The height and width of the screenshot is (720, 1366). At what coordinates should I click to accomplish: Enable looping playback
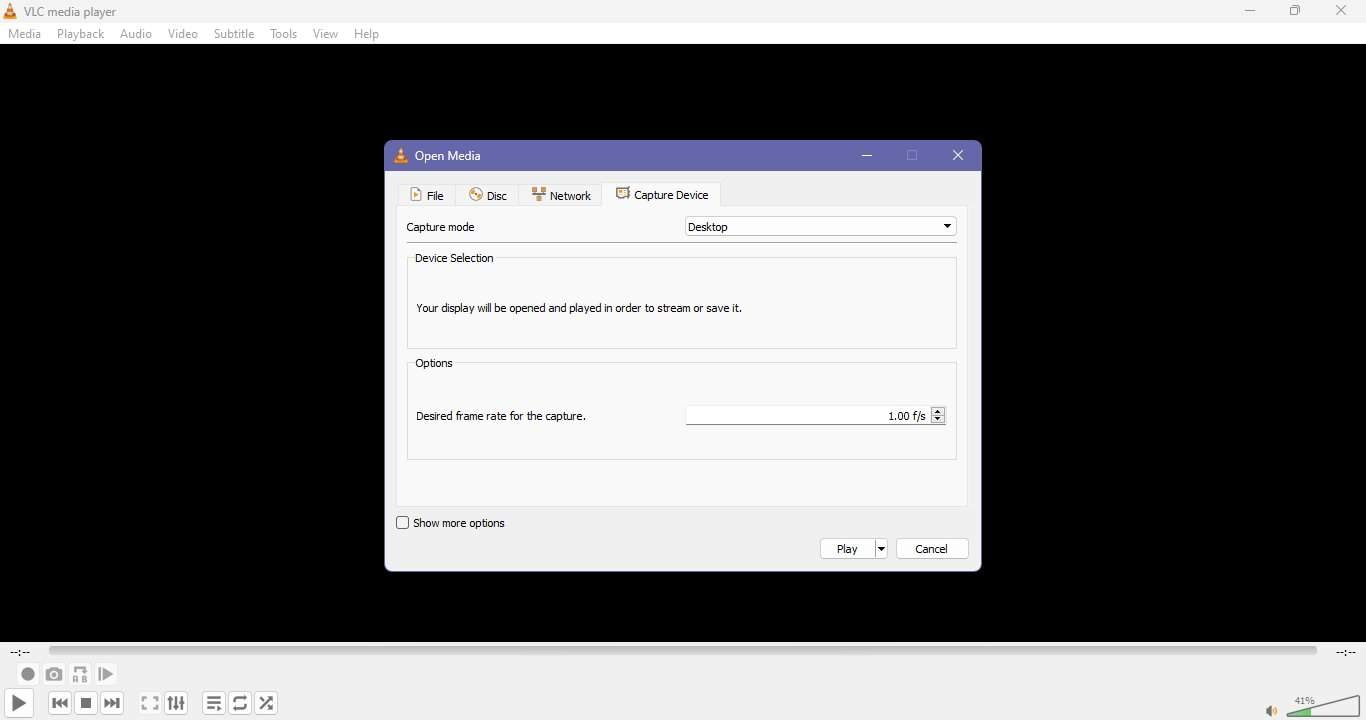pyautogui.click(x=240, y=705)
